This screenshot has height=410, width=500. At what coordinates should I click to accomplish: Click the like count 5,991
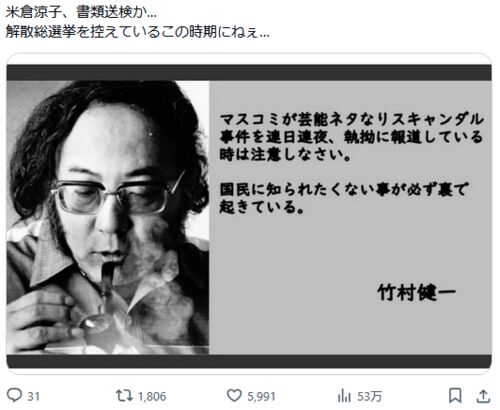point(261,396)
